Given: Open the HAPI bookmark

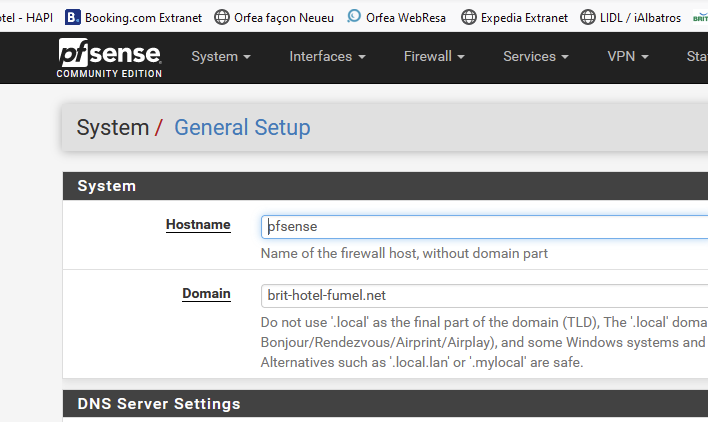Looking at the screenshot, I should click(x=26, y=18).
